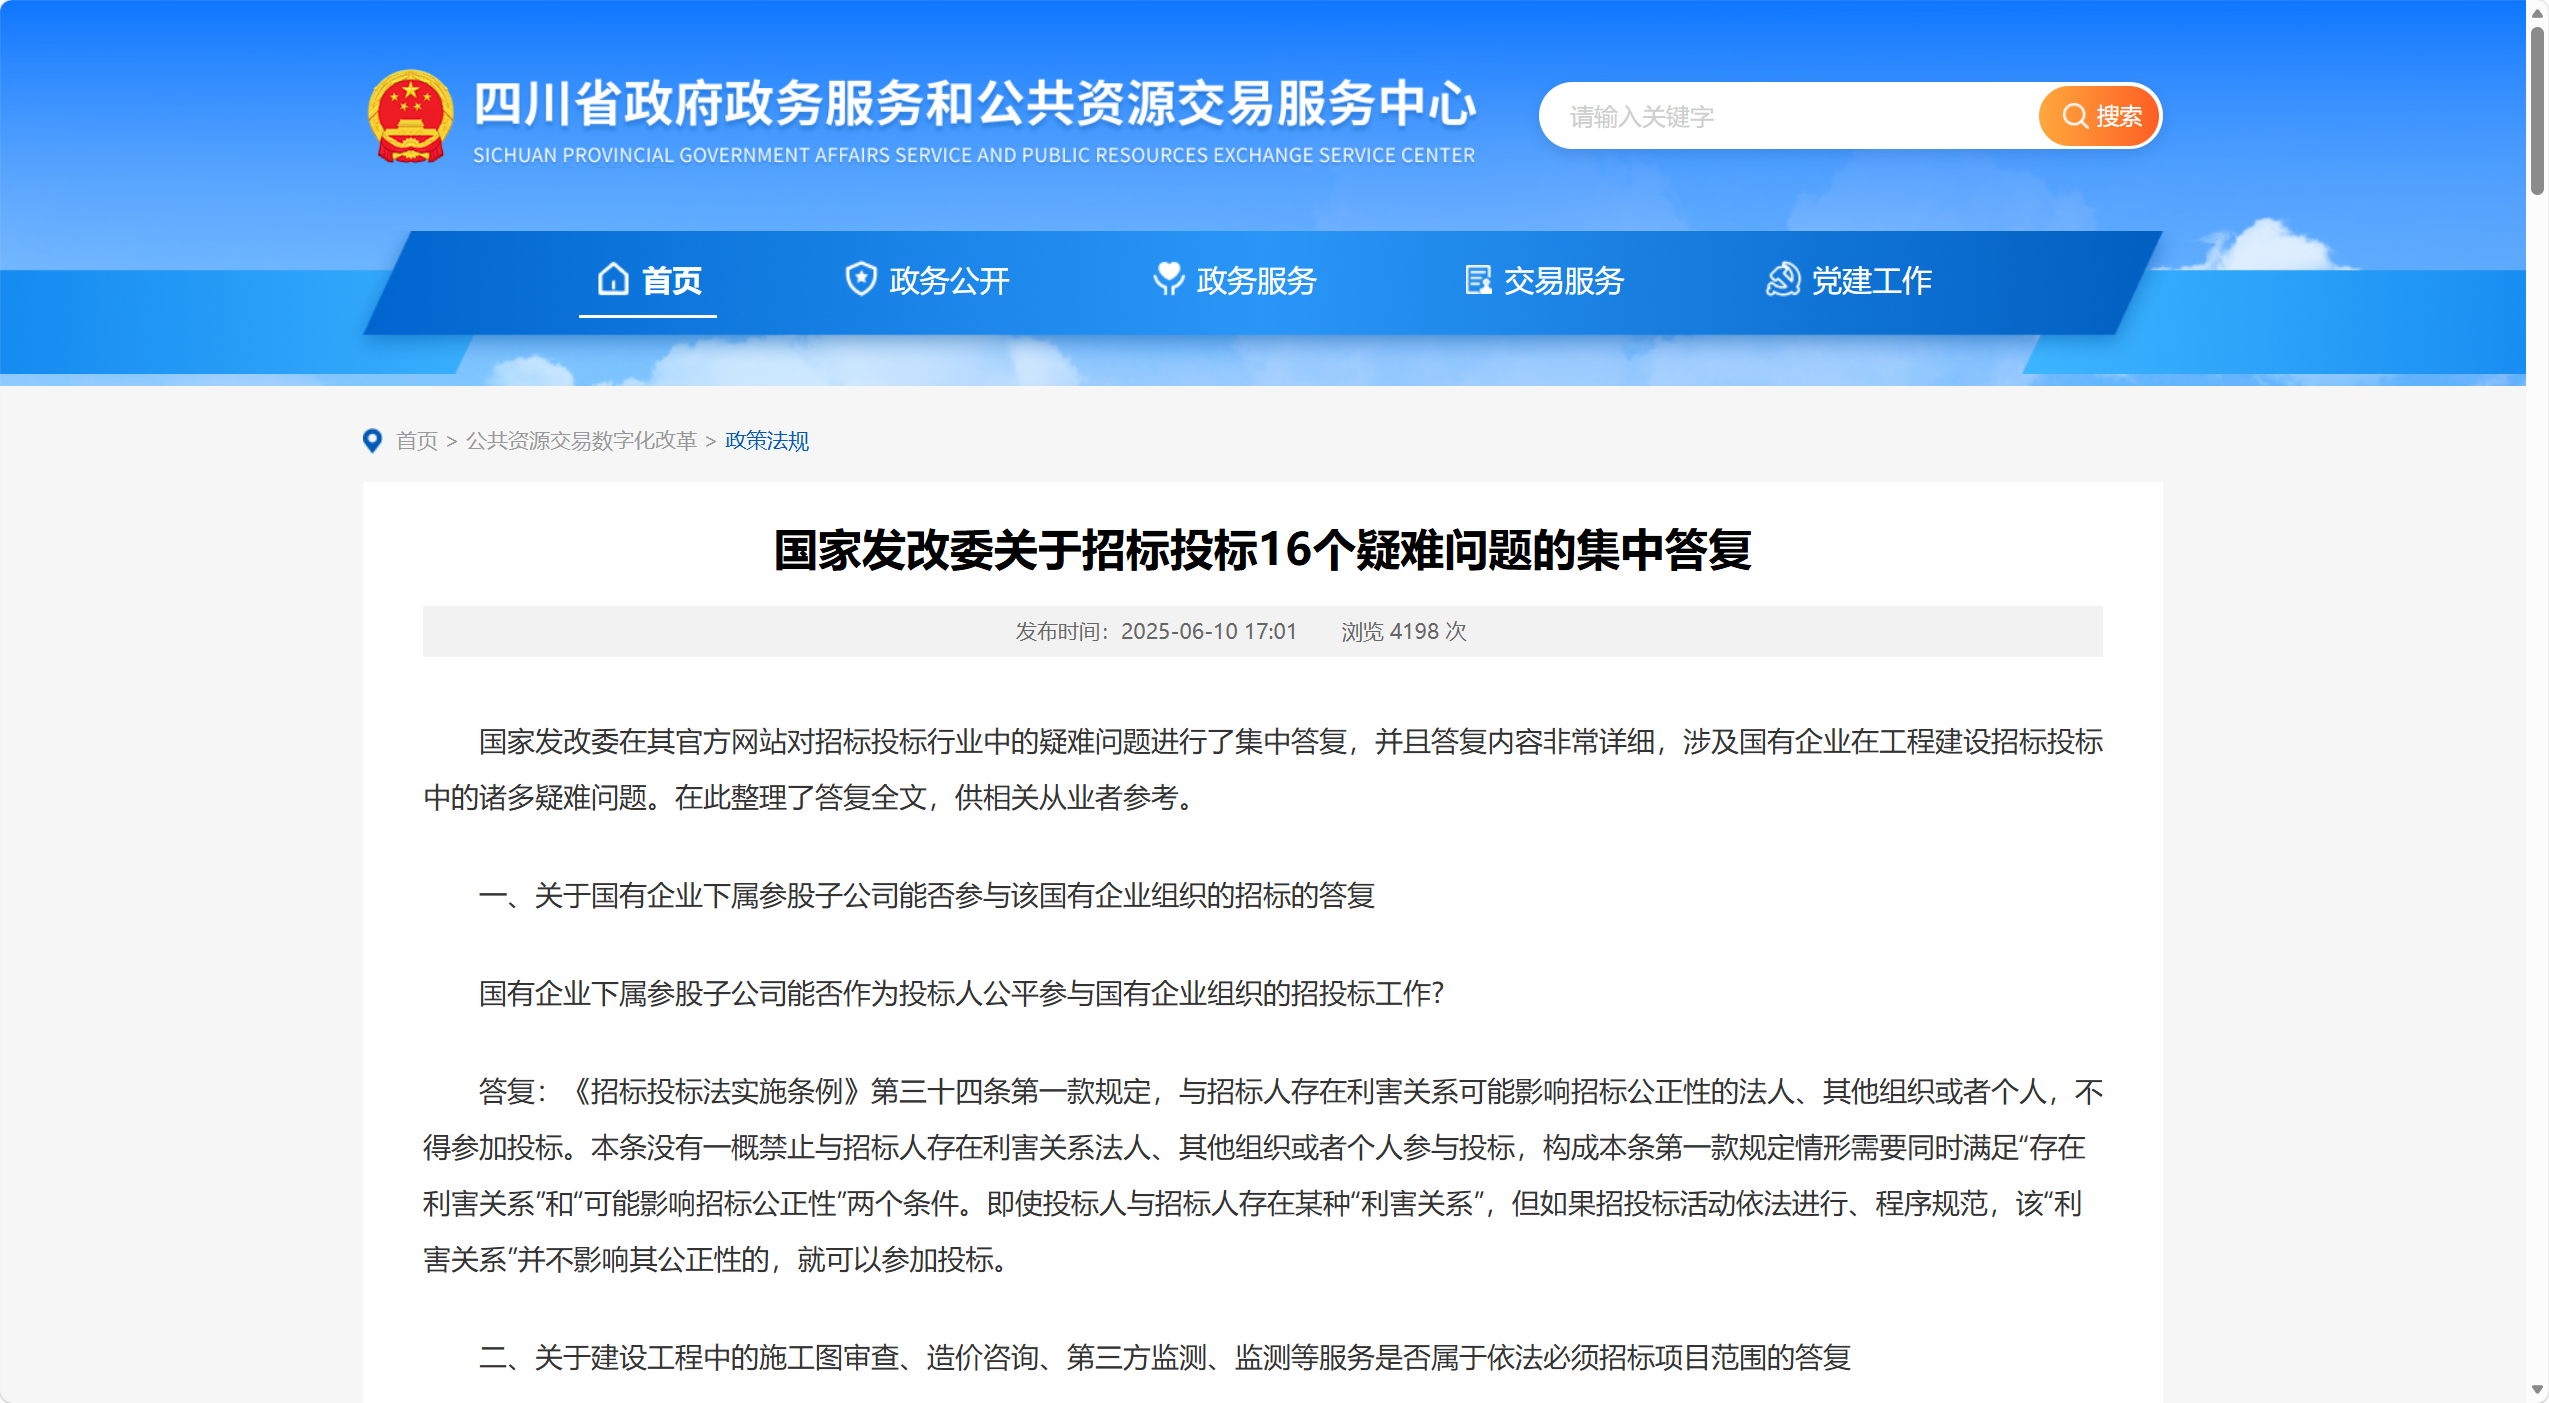Click the 答复 paragraph citing 招标投标法实施条例

1263,1176
